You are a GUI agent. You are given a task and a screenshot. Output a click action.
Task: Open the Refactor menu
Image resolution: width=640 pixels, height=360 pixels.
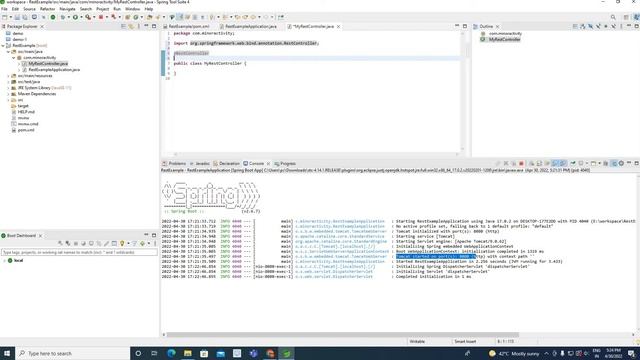47,9
